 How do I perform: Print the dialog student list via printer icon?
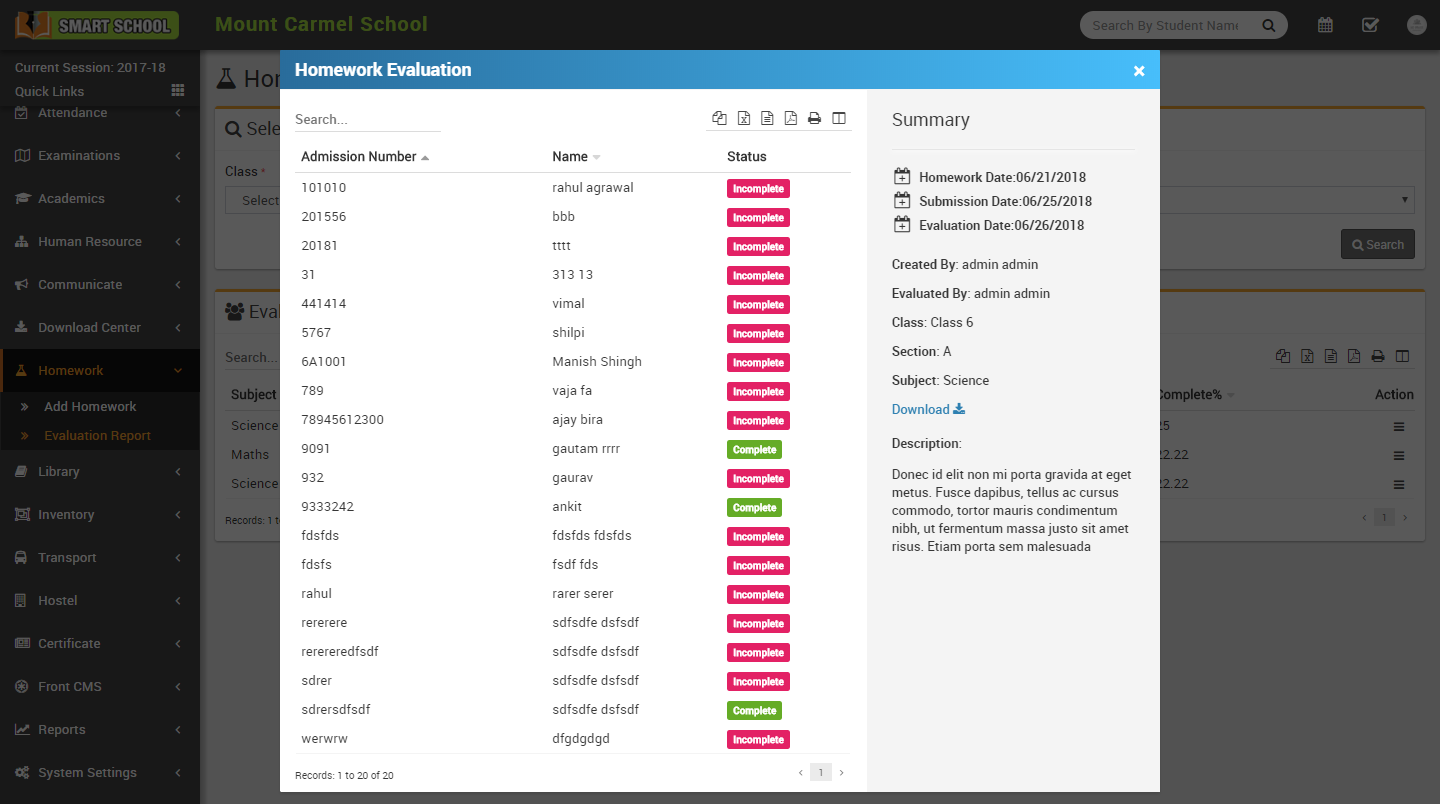coord(814,118)
